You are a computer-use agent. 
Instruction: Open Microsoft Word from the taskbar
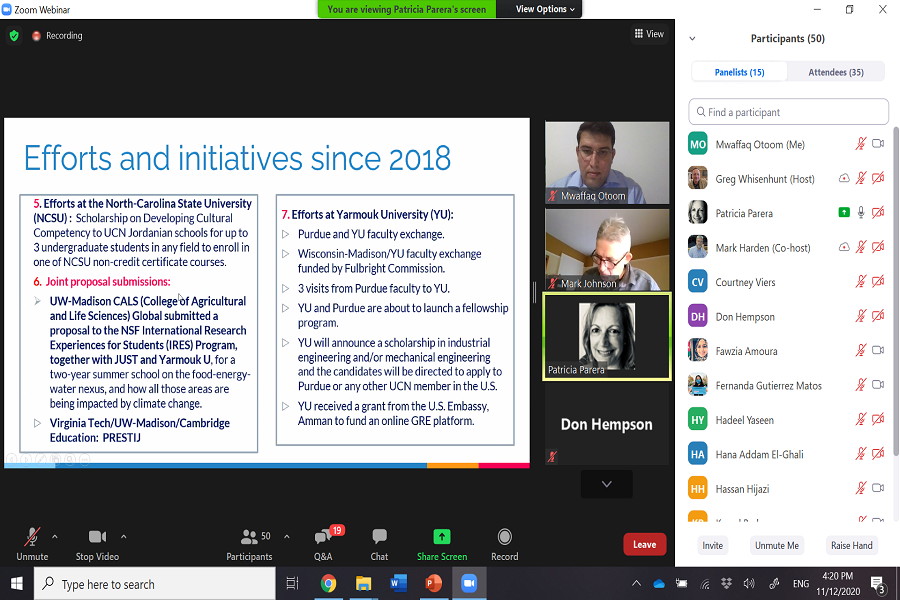pos(398,584)
